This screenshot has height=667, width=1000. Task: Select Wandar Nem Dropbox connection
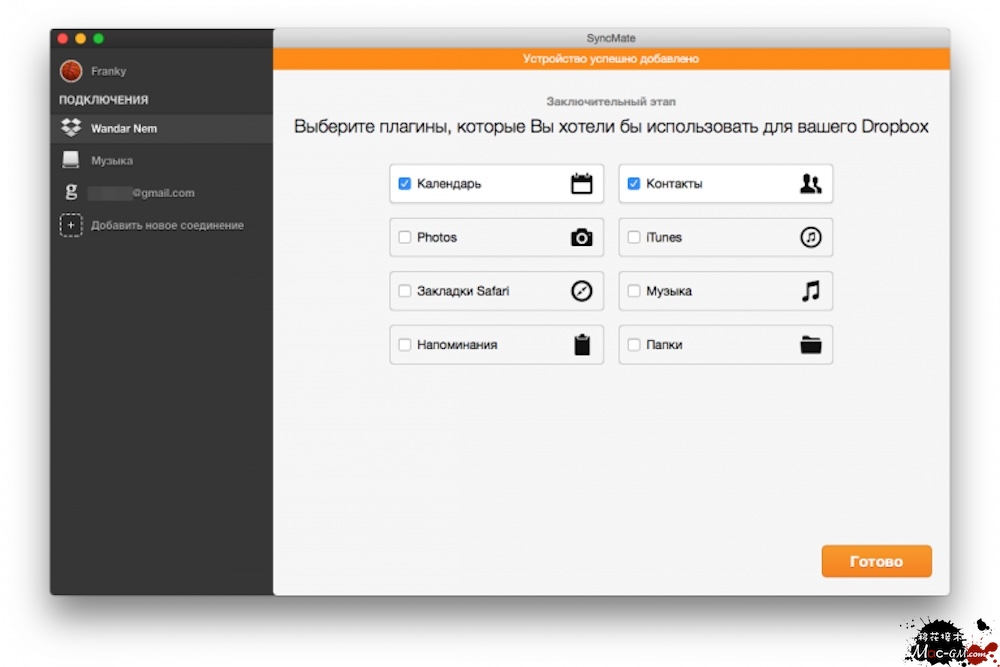pyautogui.click(x=123, y=129)
